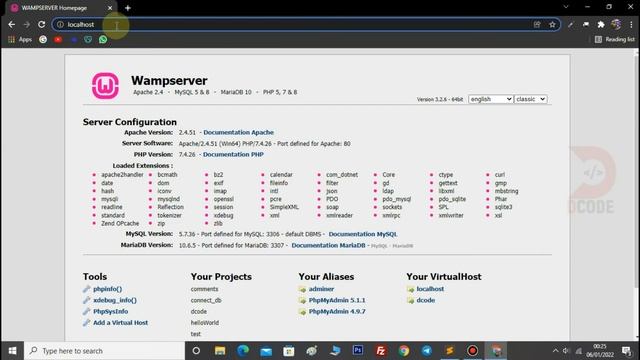Click the Wampserver pink logo
Screen dimensions: 640x360
click(x=105, y=86)
